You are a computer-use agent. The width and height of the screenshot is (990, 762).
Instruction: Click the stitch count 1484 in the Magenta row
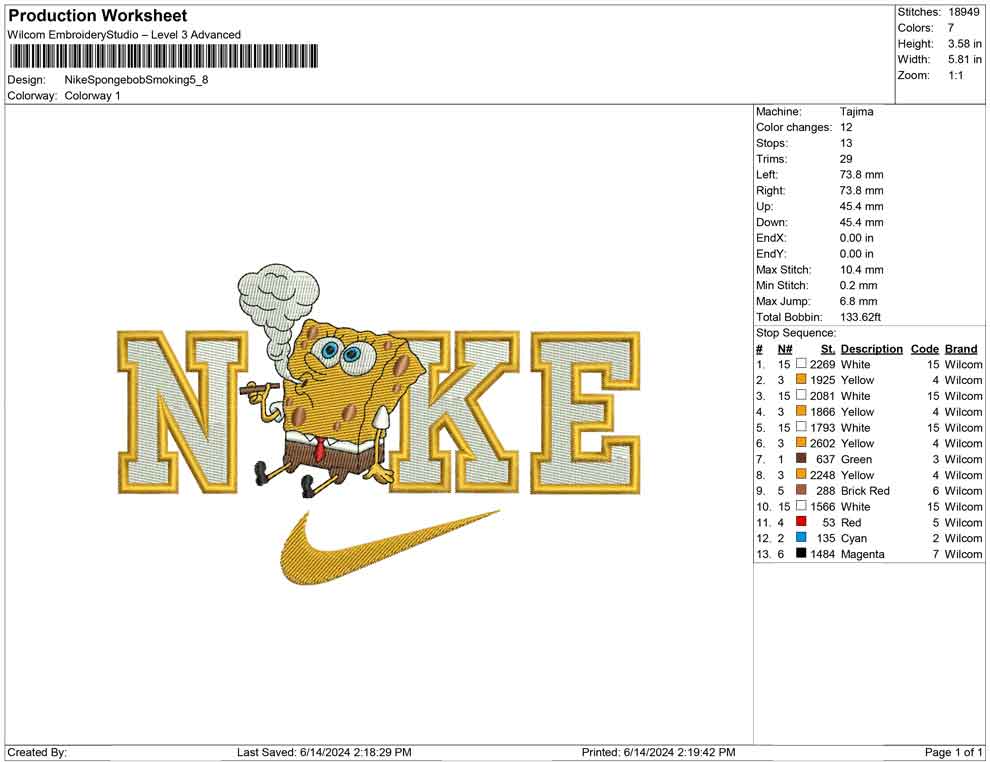tap(822, 554)
